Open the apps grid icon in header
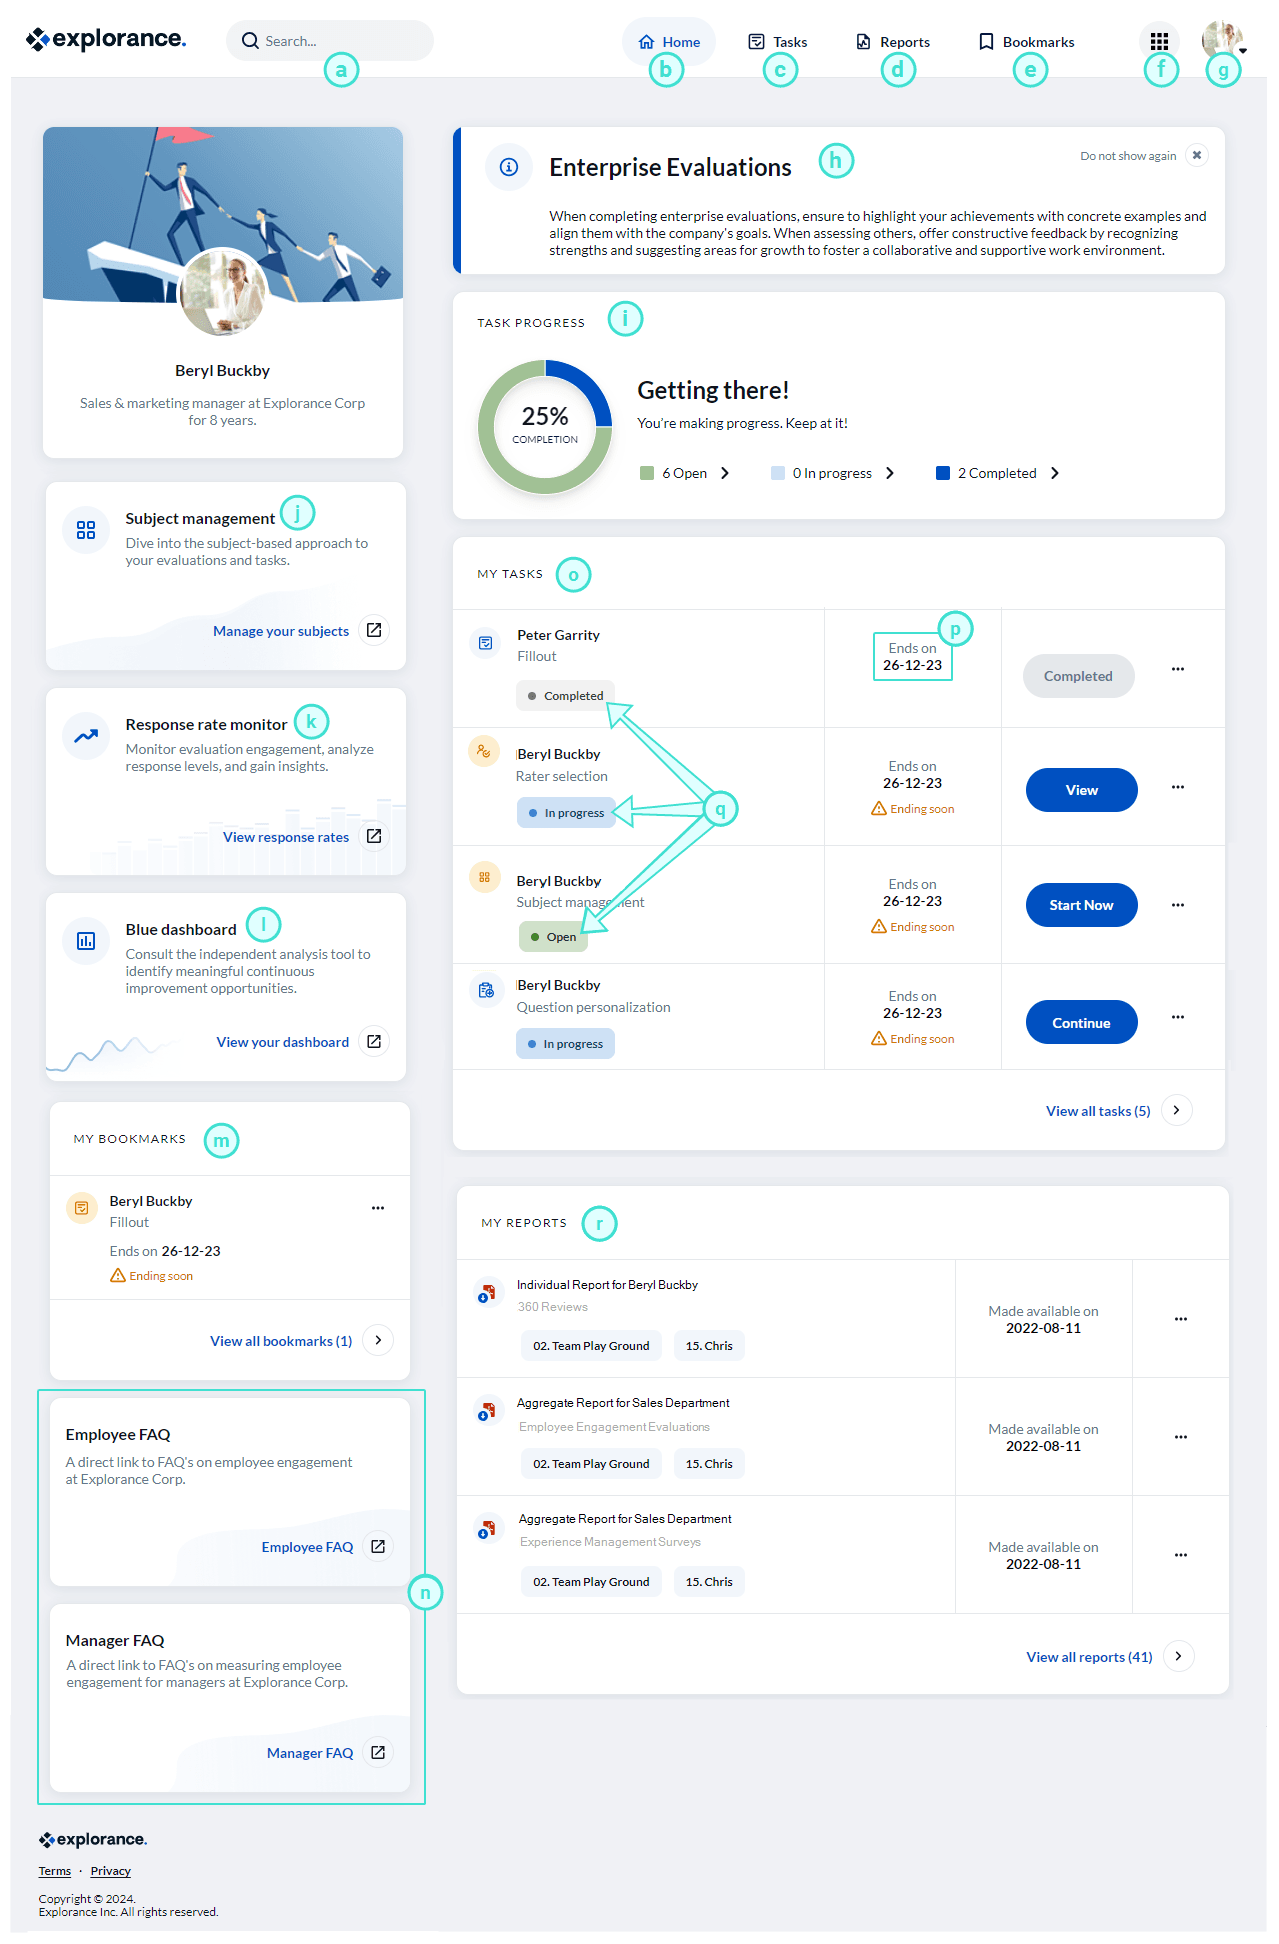This screenshot has height=1944, width=1279. 1159,41
